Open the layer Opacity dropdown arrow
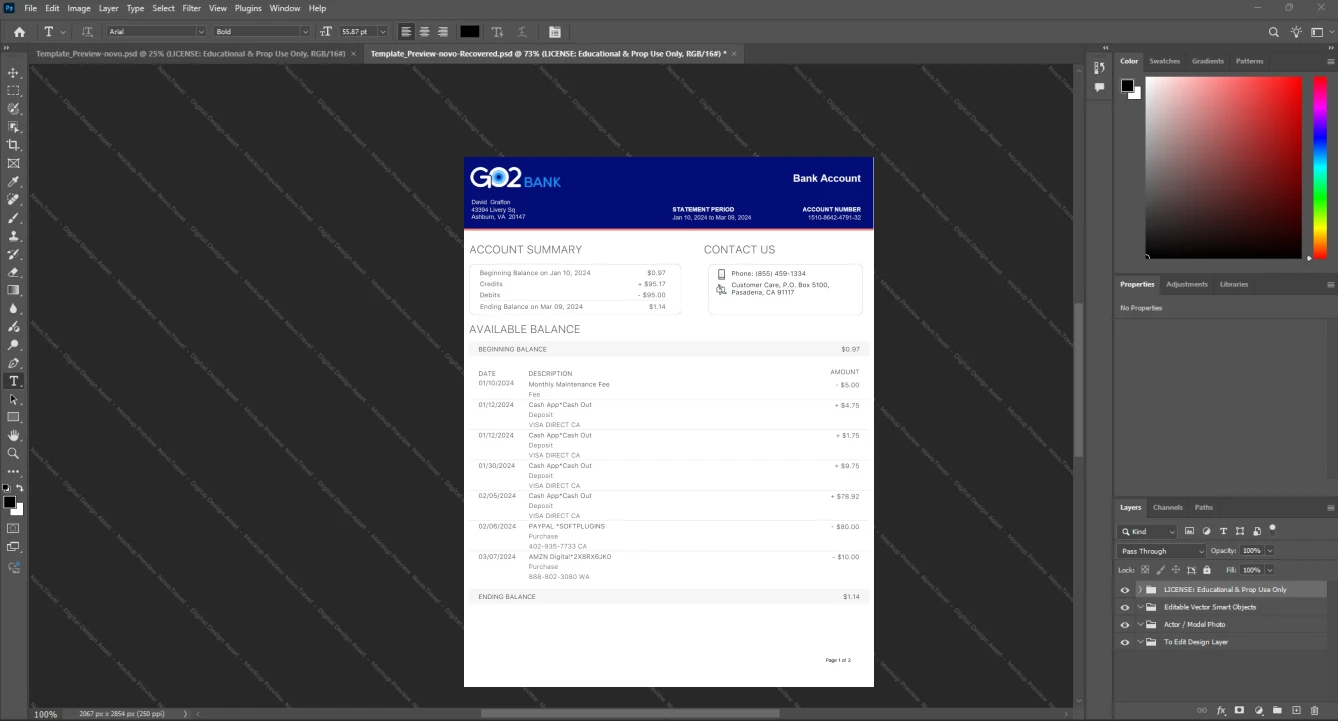The height and width of the screenshot is (721, 1338). tap(1270, 551)
